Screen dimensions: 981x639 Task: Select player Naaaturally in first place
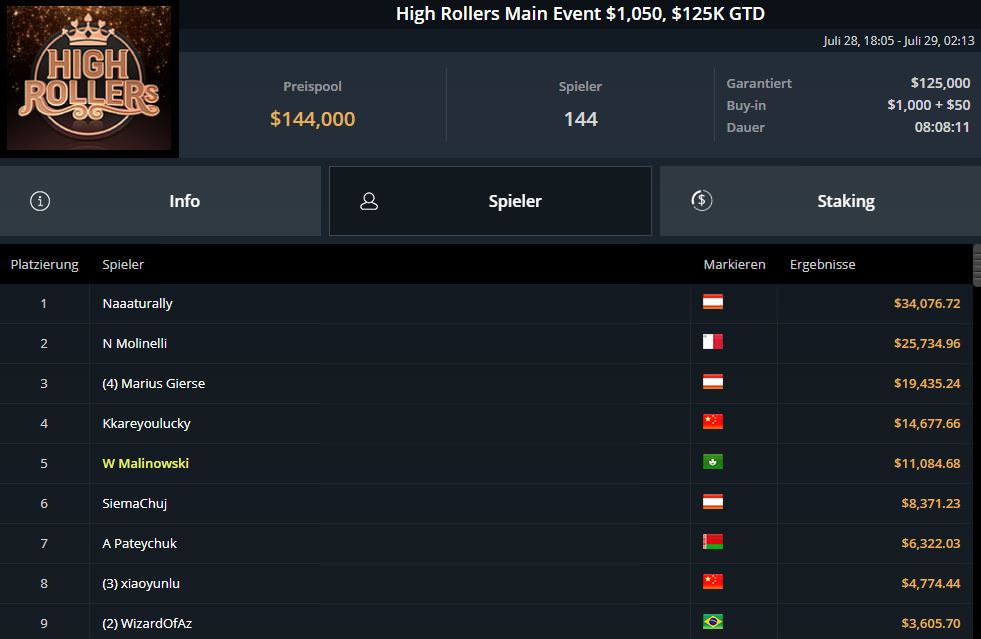tap(137, 303)
